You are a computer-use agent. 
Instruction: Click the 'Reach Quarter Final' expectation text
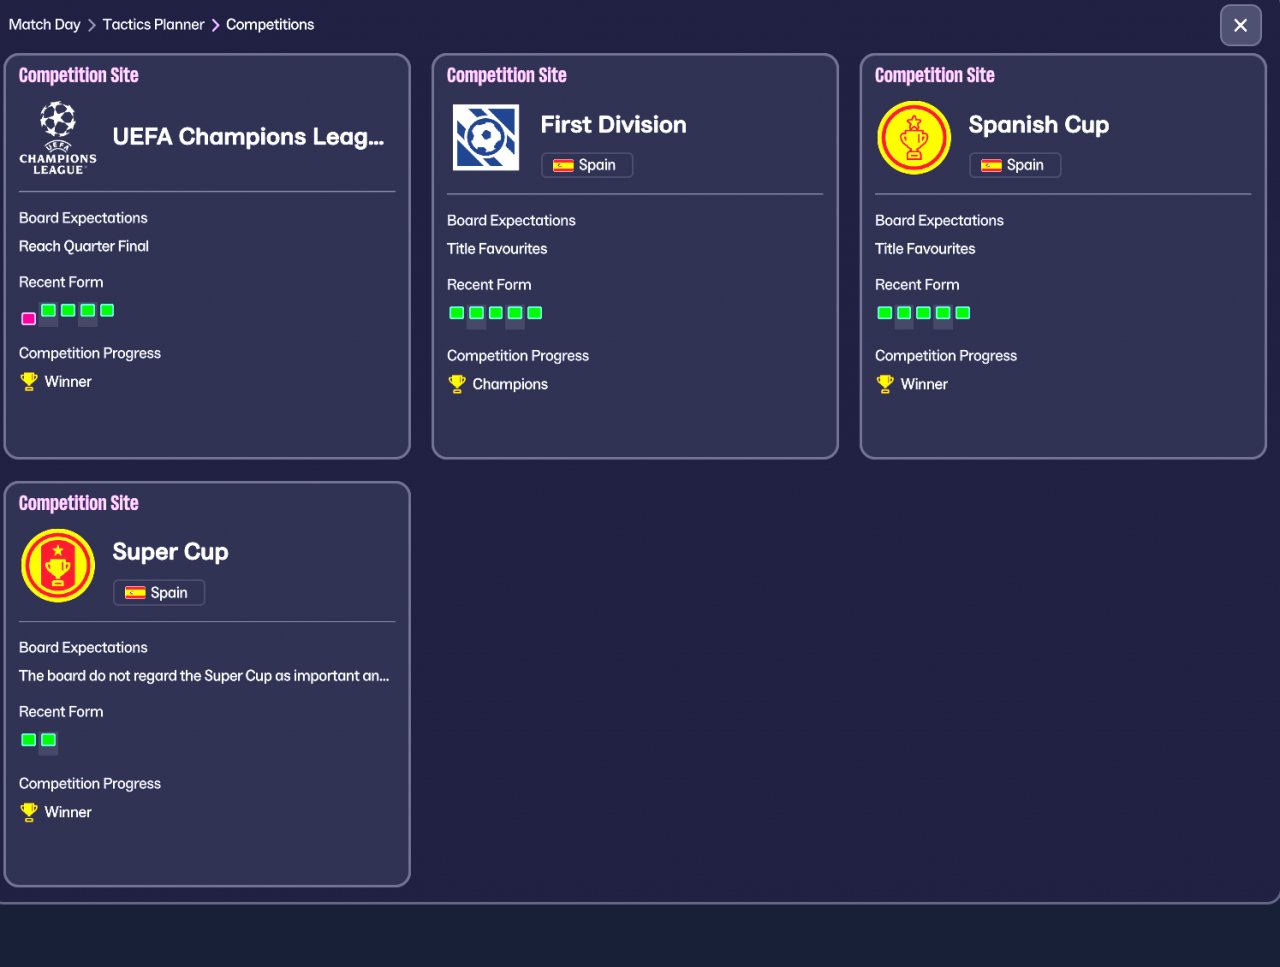(x=84, y=246)
